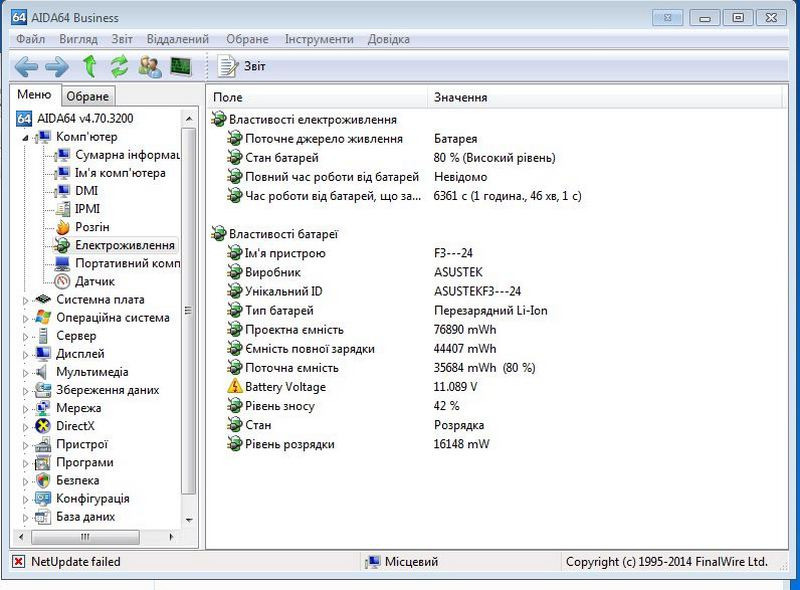
Task: Click the Конфігурація icon
Action: [x=43, y=499]
